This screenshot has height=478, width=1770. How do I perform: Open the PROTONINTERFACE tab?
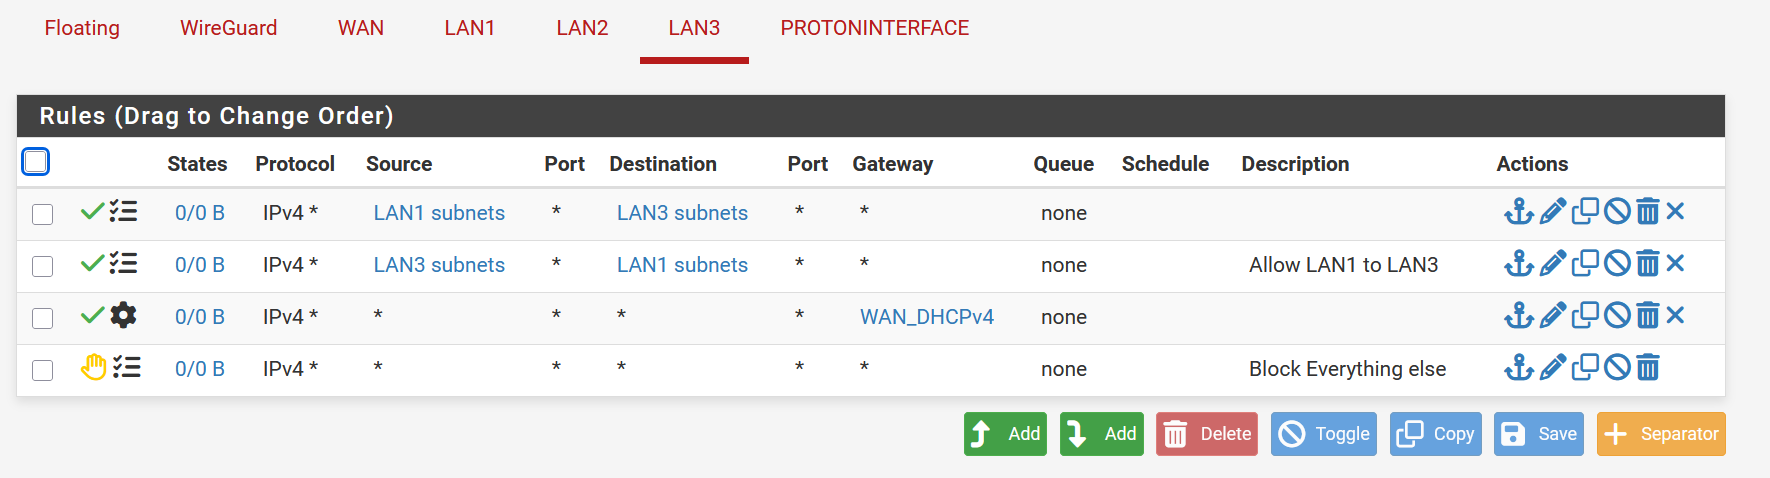pyautogui.click(x=874, y=28)
